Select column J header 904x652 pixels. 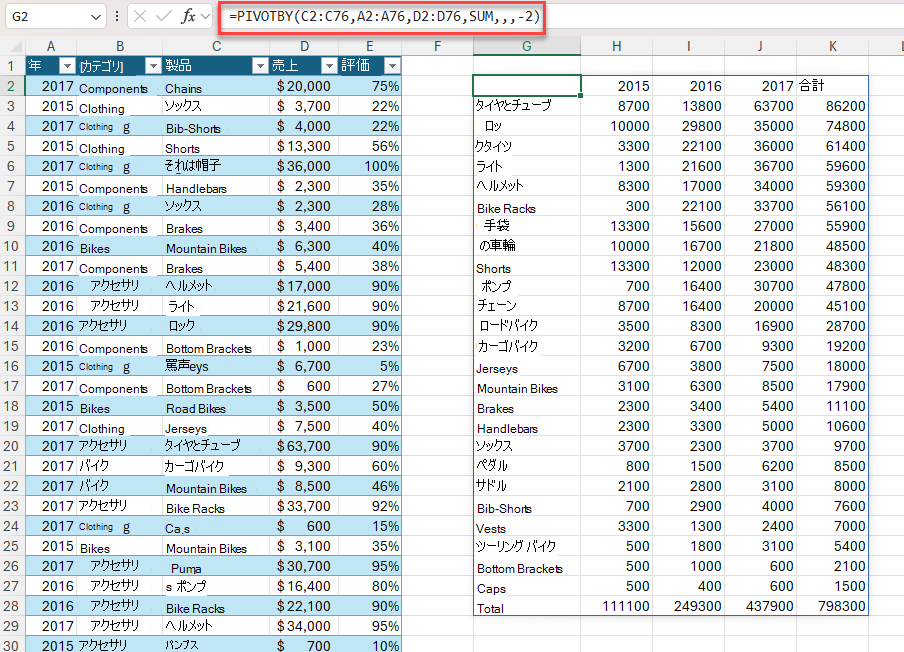coord(760,46)
